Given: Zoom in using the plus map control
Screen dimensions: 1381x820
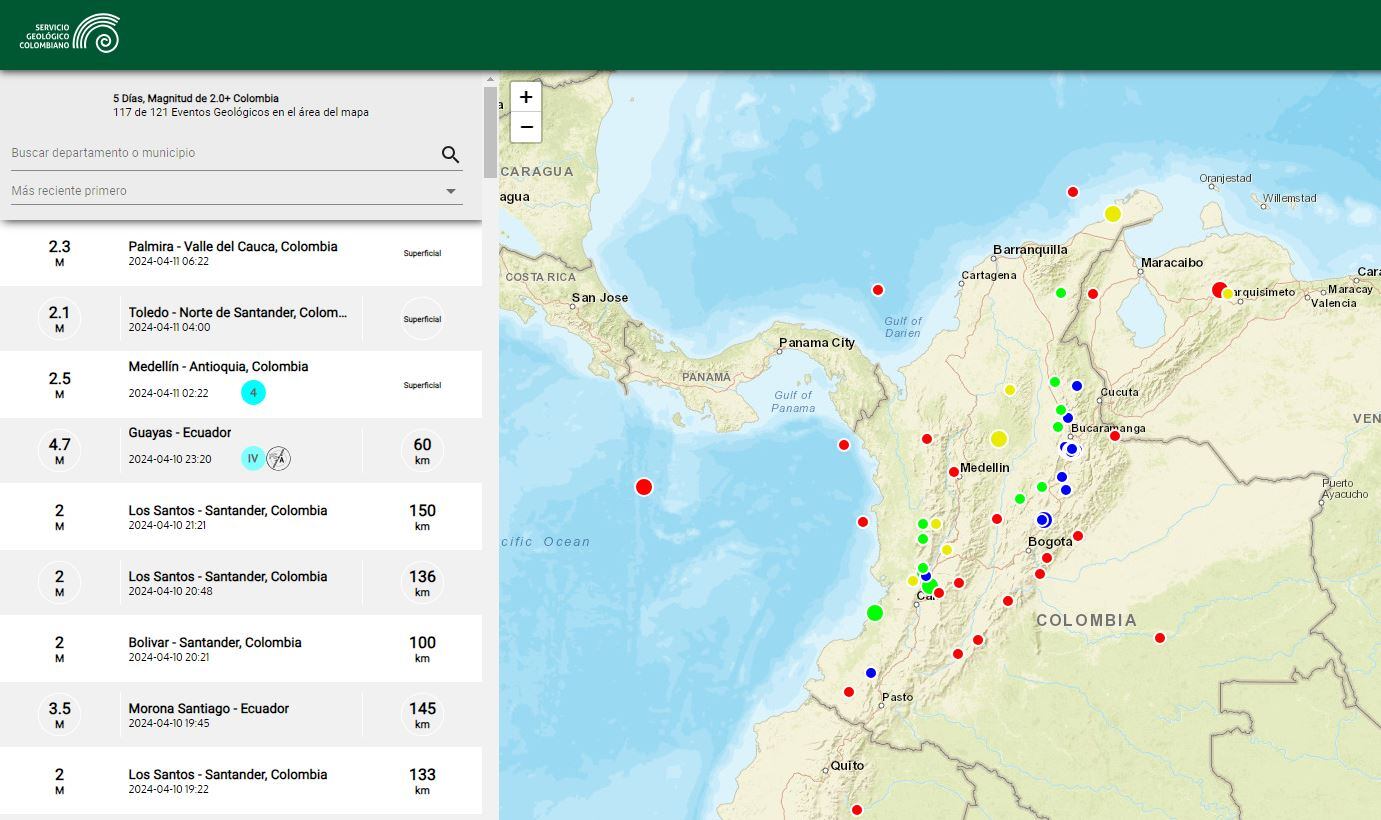Looking at the screenshot, I should pyautogui.click(x=525, y=96).
